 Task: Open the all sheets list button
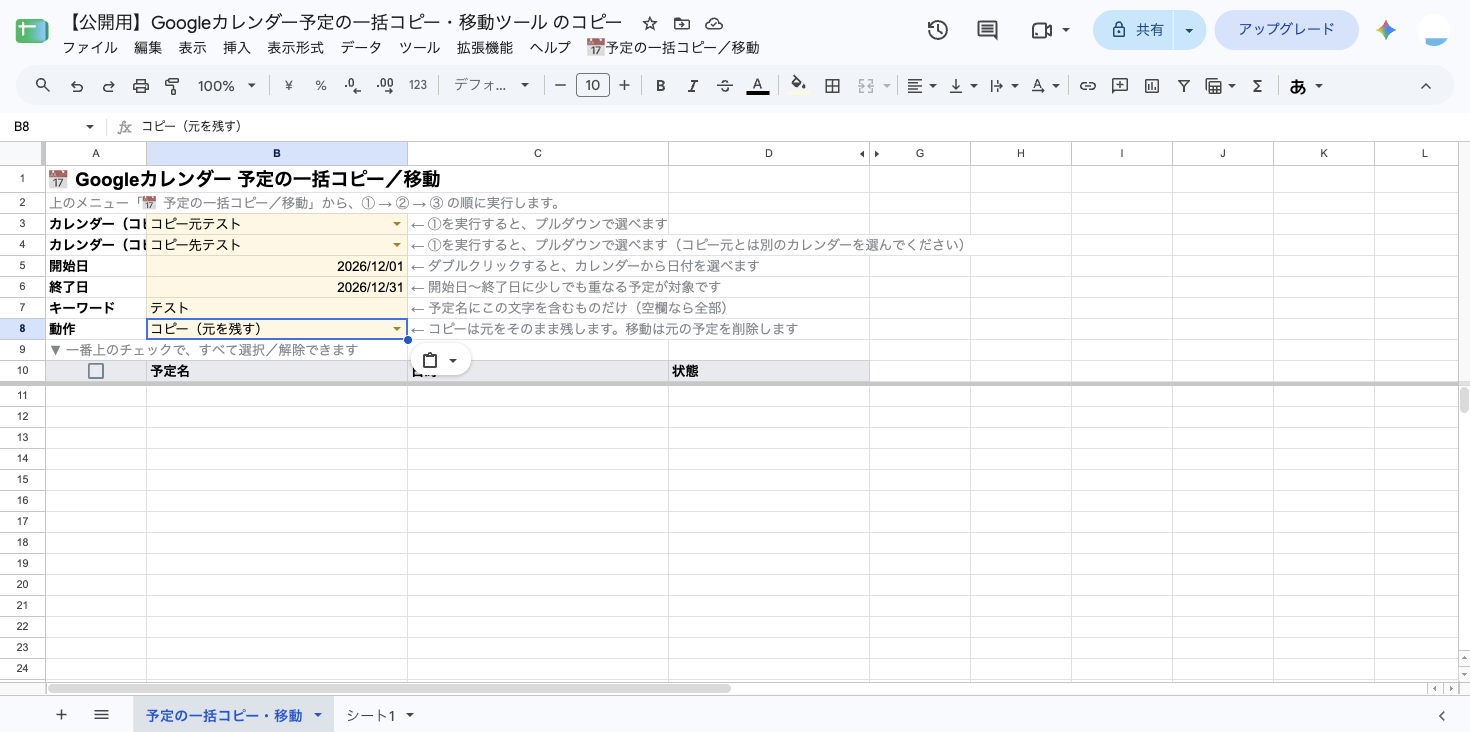[101, 715]
